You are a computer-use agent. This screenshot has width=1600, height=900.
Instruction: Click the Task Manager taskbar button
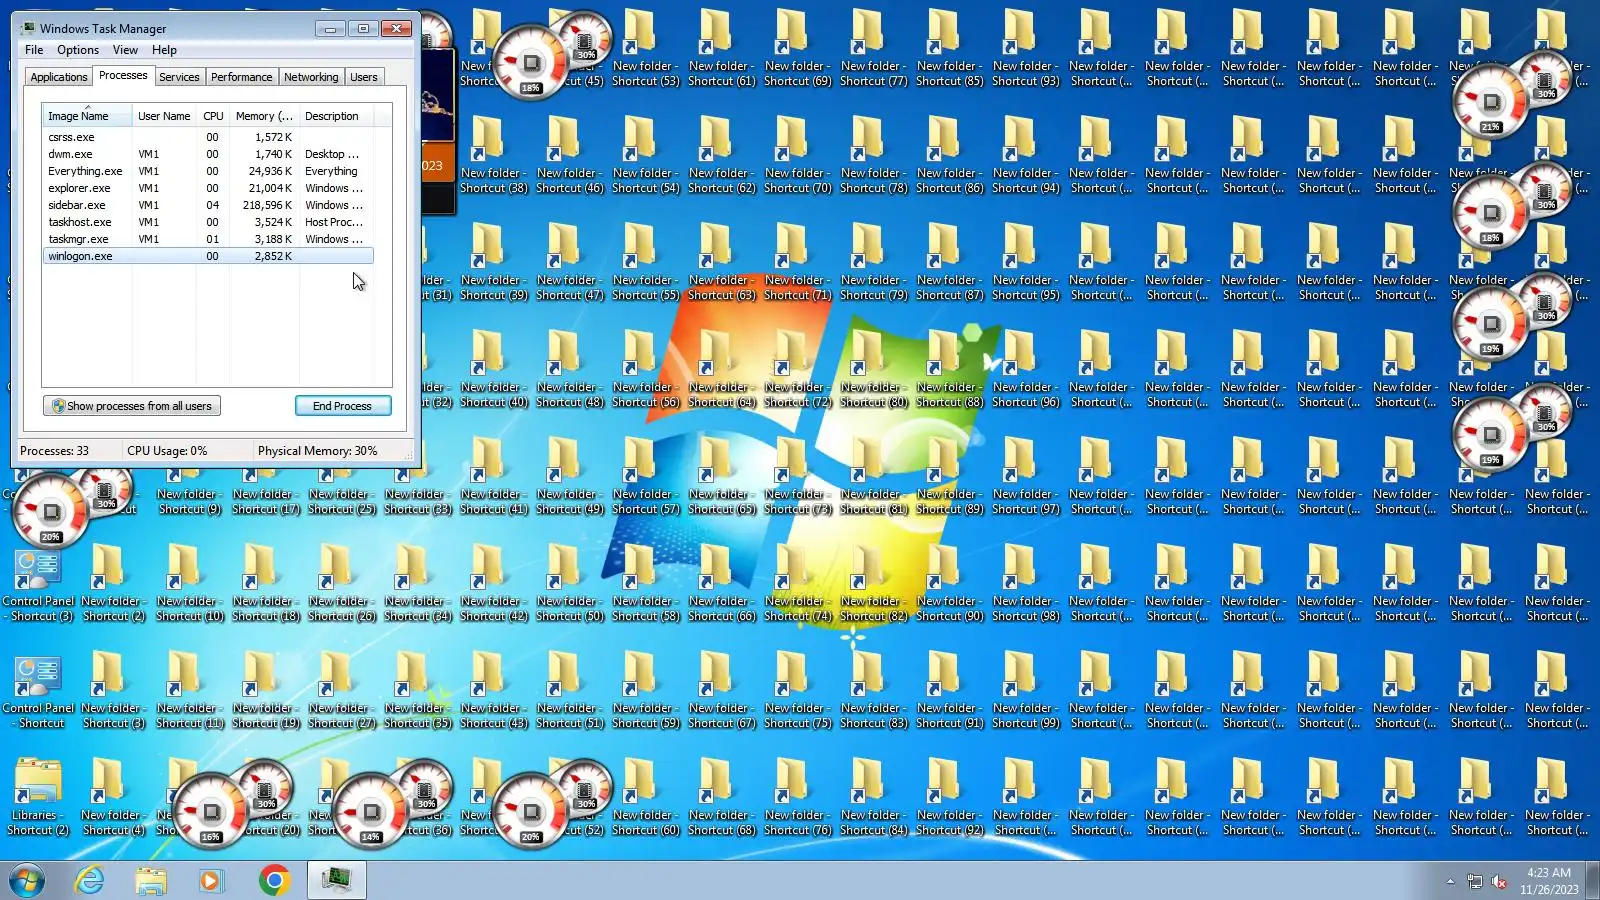click(336, 880)
